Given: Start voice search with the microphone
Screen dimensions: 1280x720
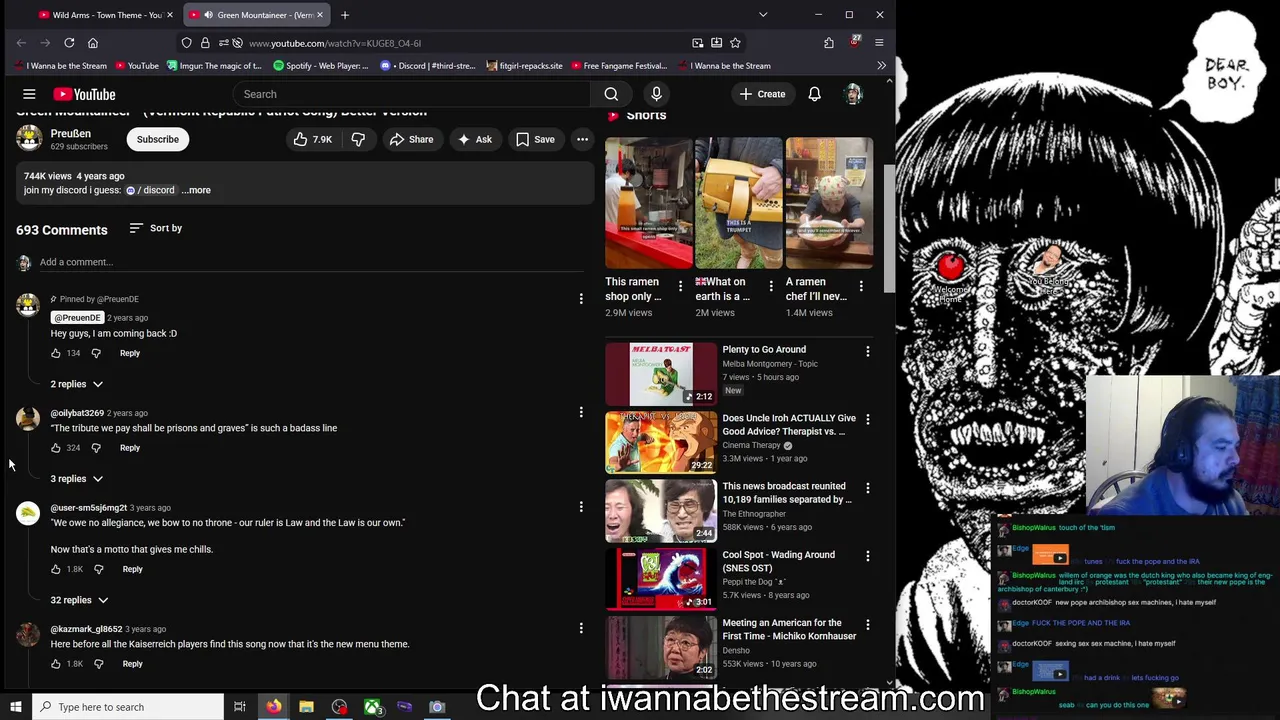Looking at the screenshot, I should coord(656,94).
